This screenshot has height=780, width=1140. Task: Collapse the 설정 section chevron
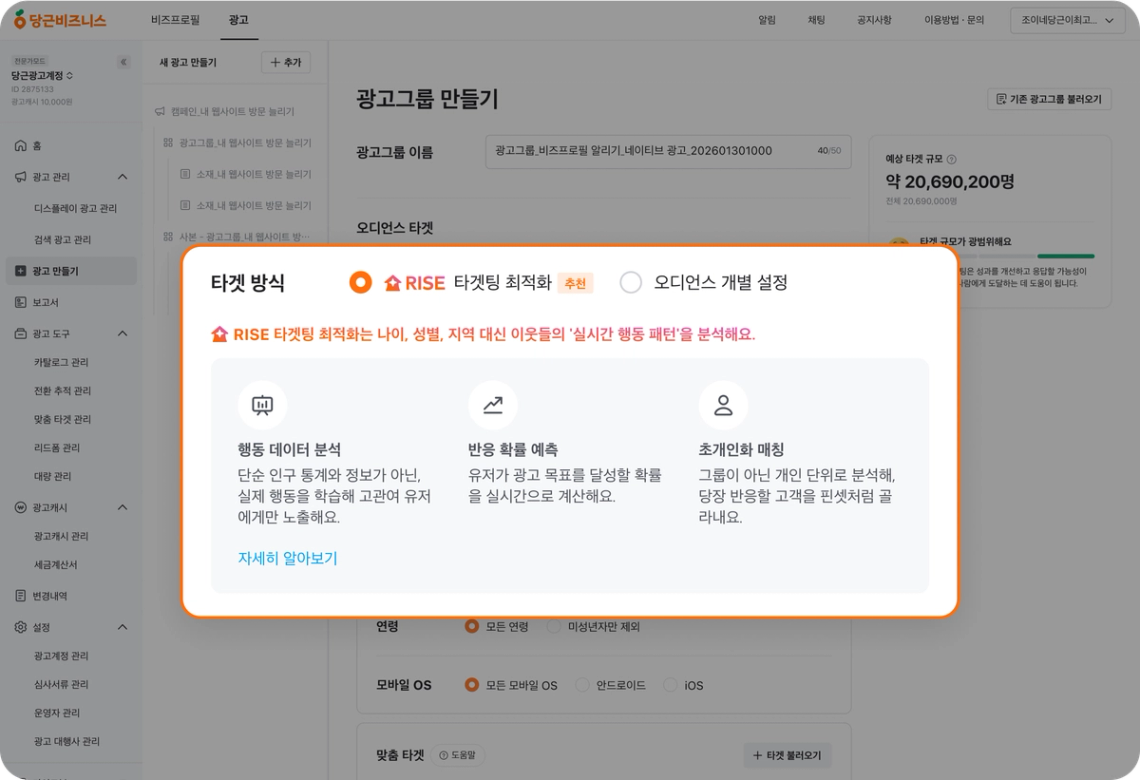pos(122,627)
